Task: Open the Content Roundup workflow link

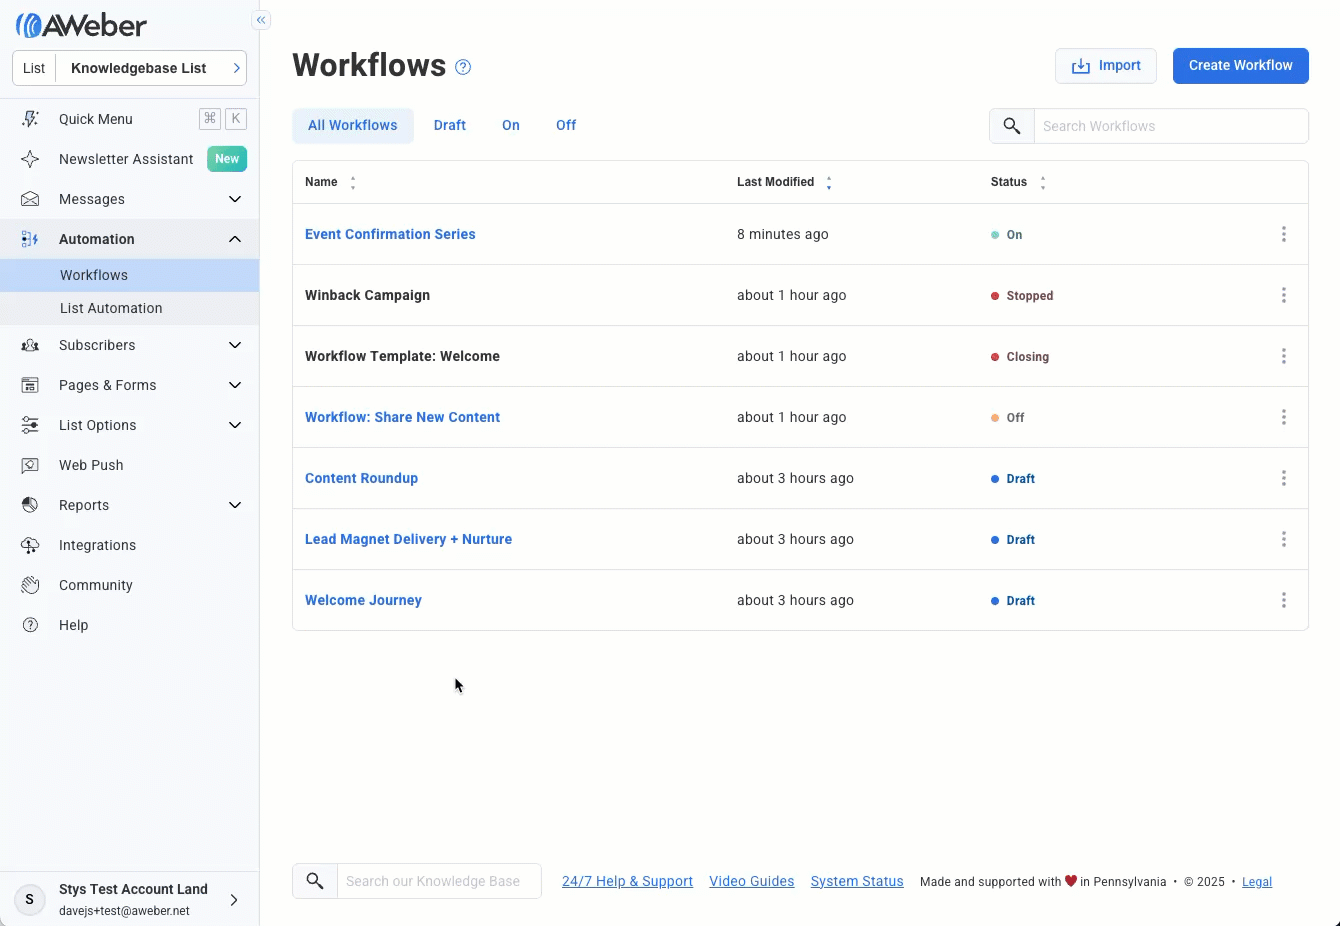Action: tap(361, 478)
